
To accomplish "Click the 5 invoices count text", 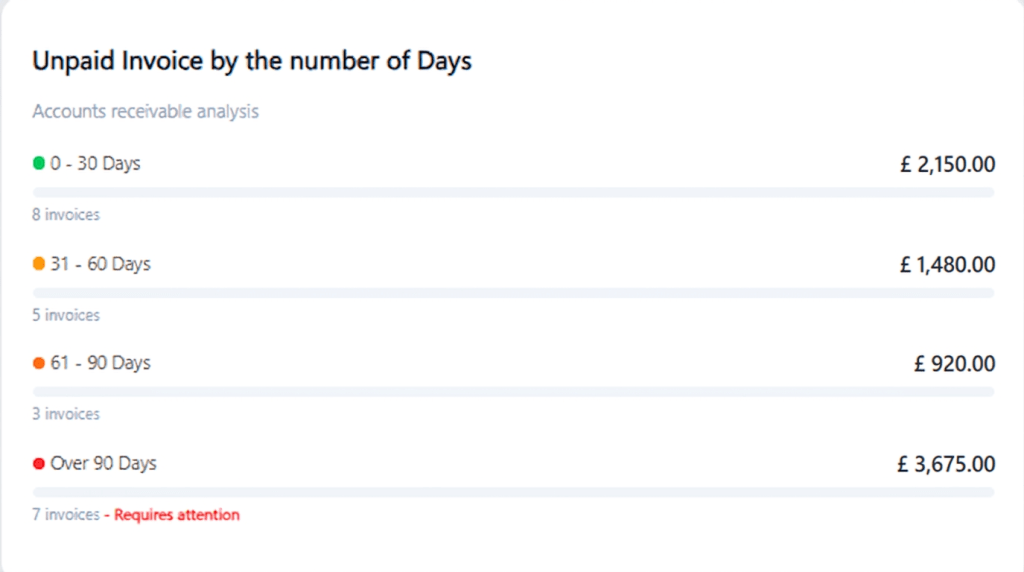I will (x=66, y=315).
